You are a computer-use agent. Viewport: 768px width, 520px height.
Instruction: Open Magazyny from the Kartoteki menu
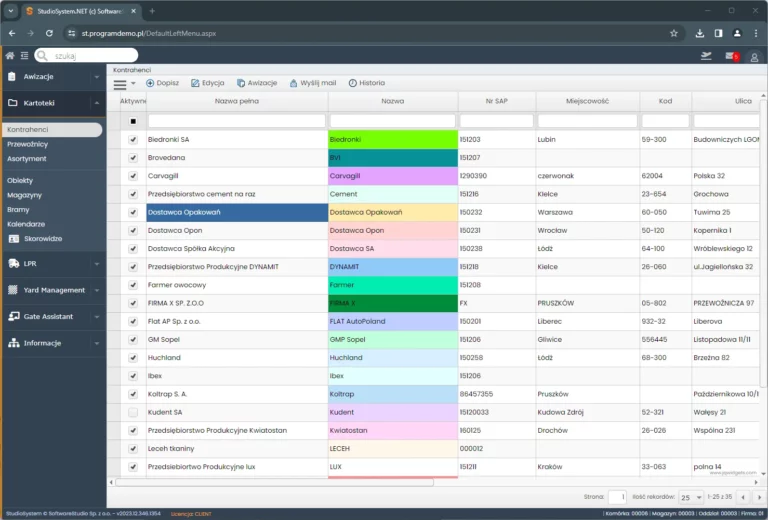click(x=24, y=195)
